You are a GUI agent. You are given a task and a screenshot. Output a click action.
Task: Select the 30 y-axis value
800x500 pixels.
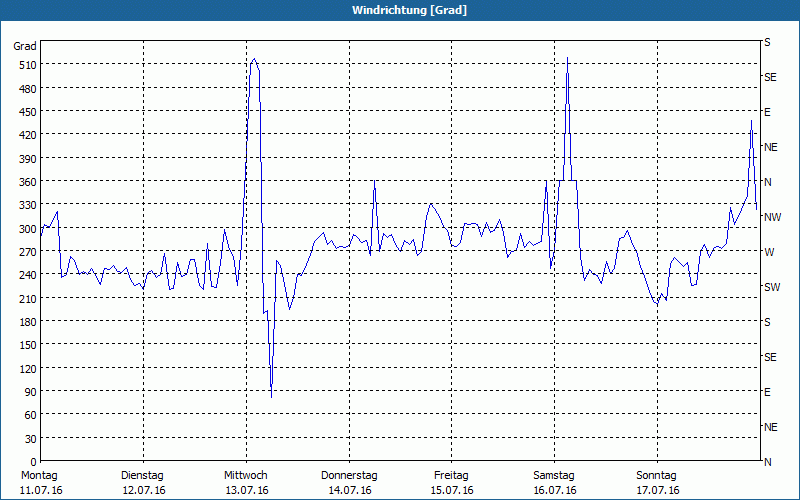pos(31,439)
